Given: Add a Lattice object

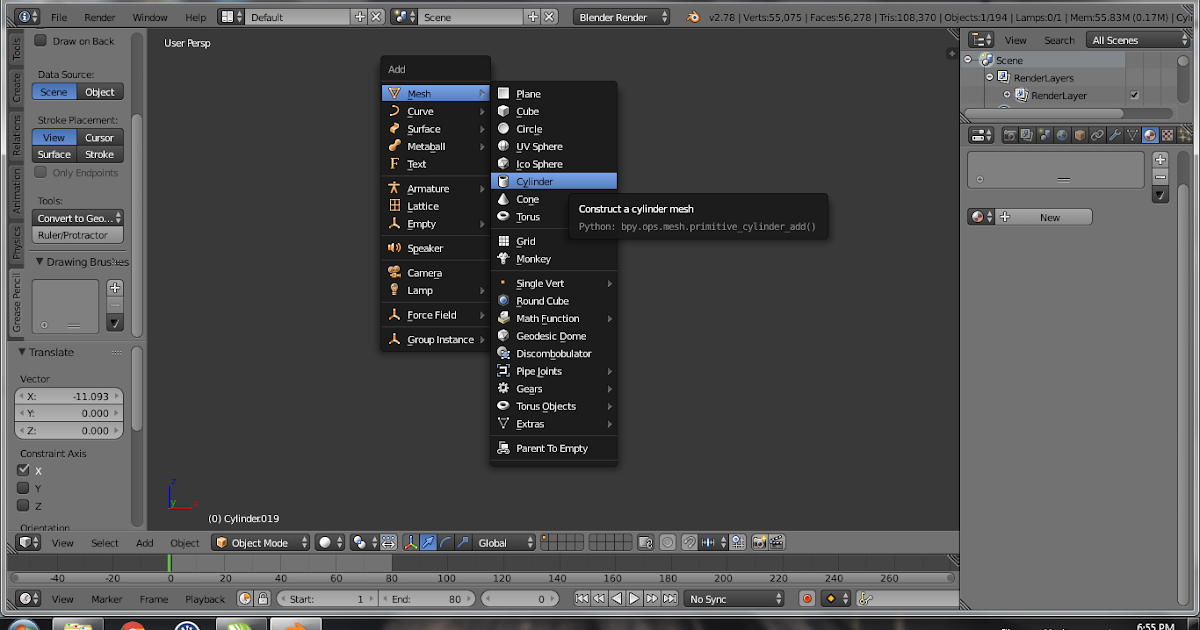Looking at the screenshot, I should pyautogui.click(x=435, y=206).
